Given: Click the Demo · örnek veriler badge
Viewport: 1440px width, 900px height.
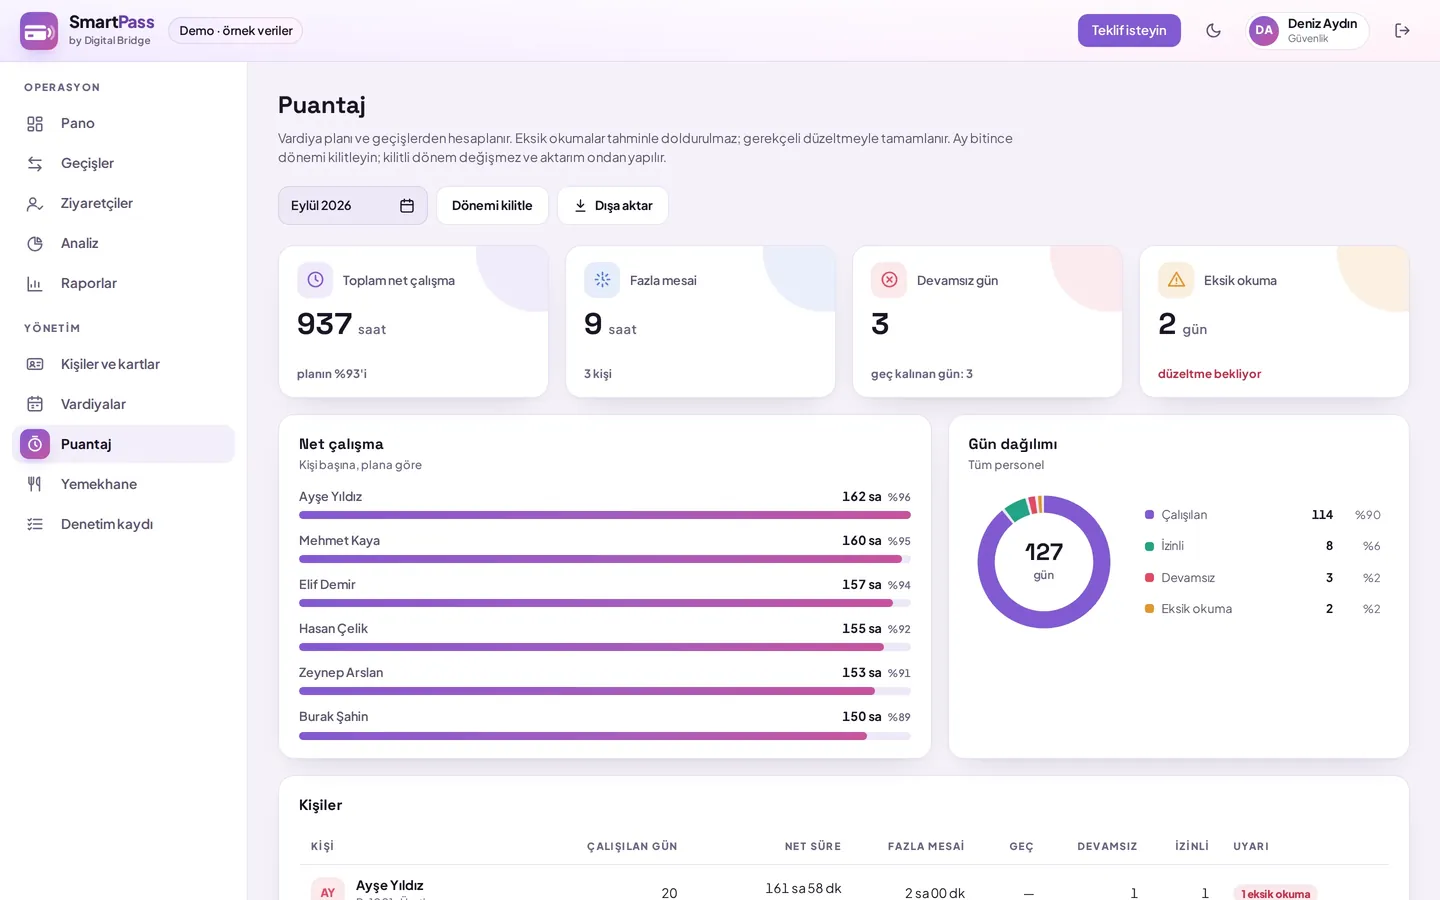Looking at the screenshot, I should click(x=236, y=31).
